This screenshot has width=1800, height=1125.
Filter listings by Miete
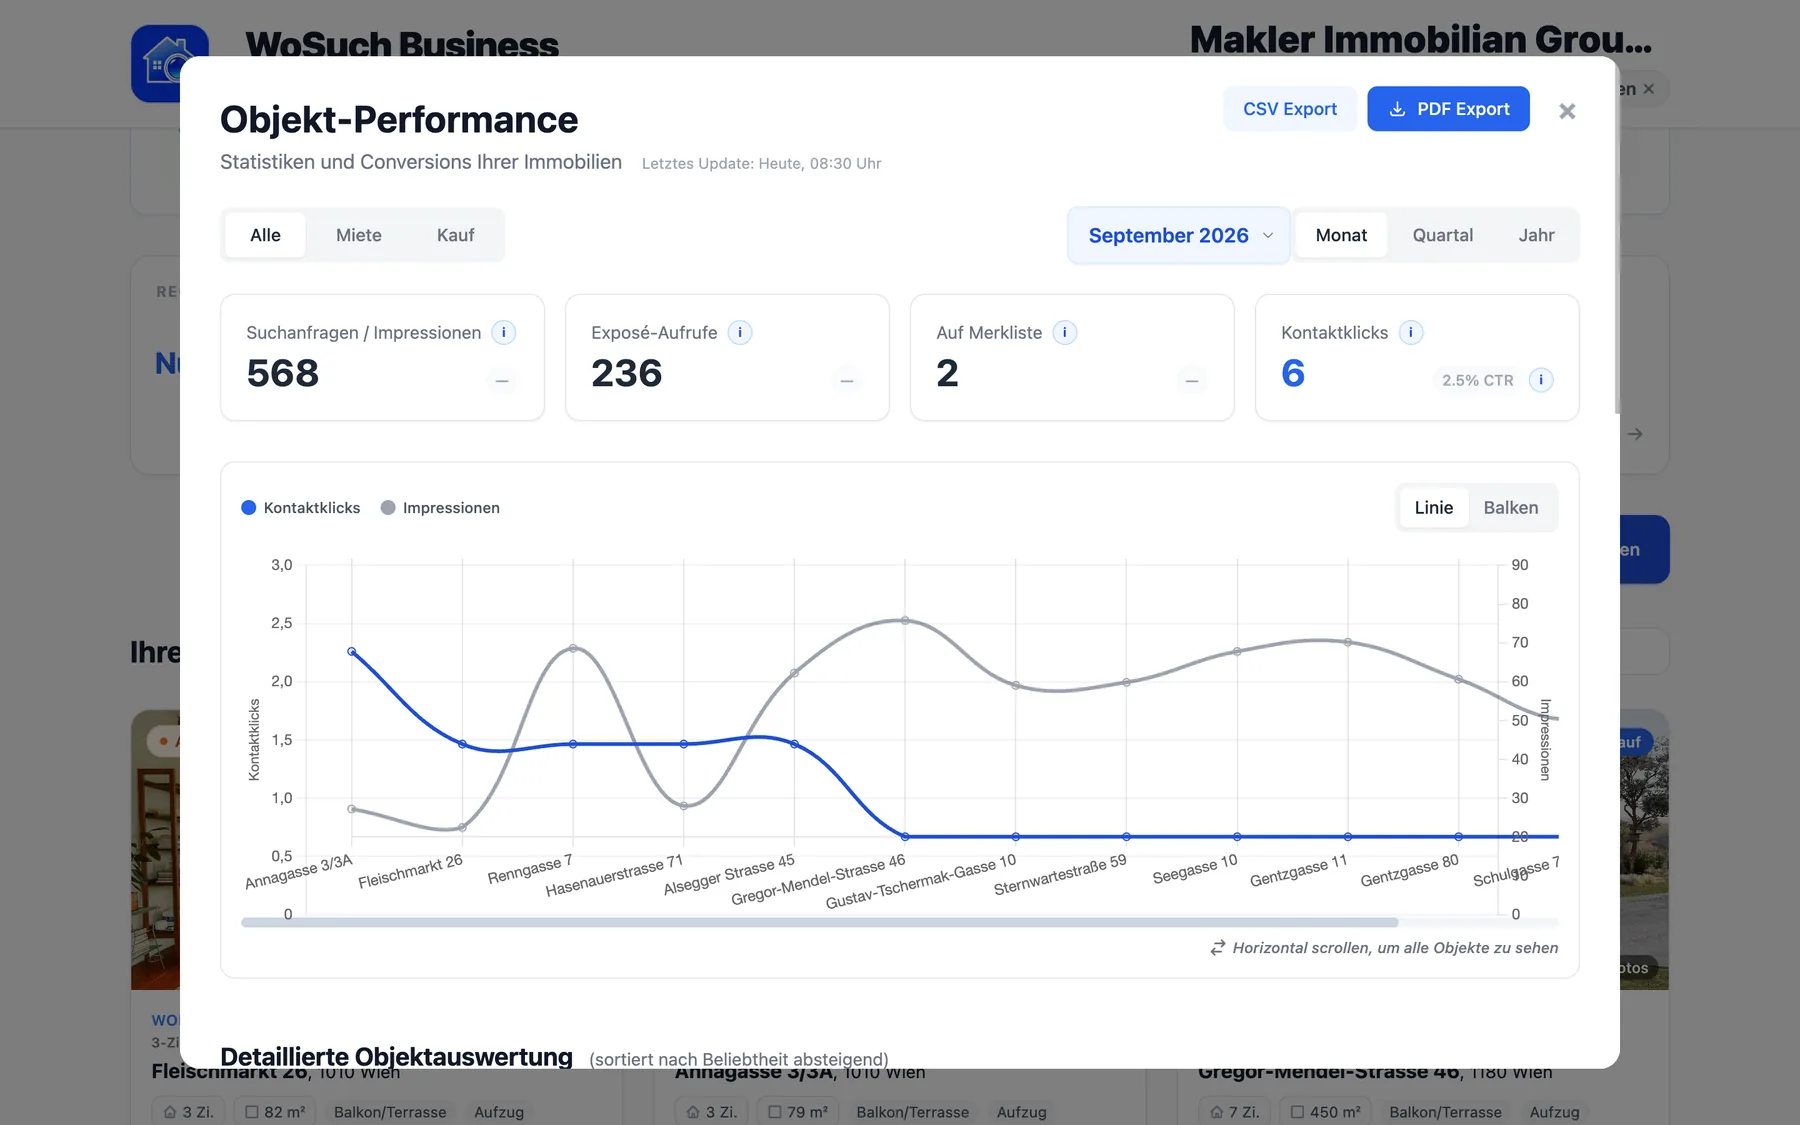tap(359, 235)
